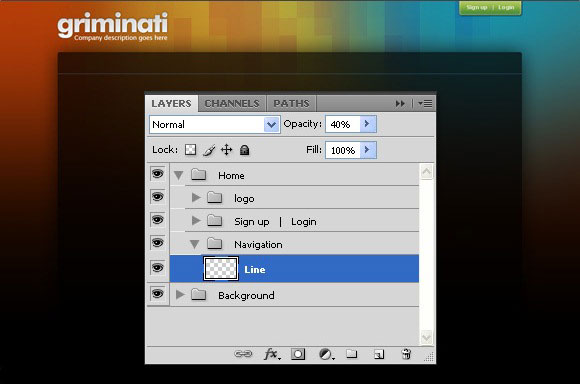Viewport: 580px width, 384px height.
Task: Click the link layers chain icon
Action: tap(243, 354)
